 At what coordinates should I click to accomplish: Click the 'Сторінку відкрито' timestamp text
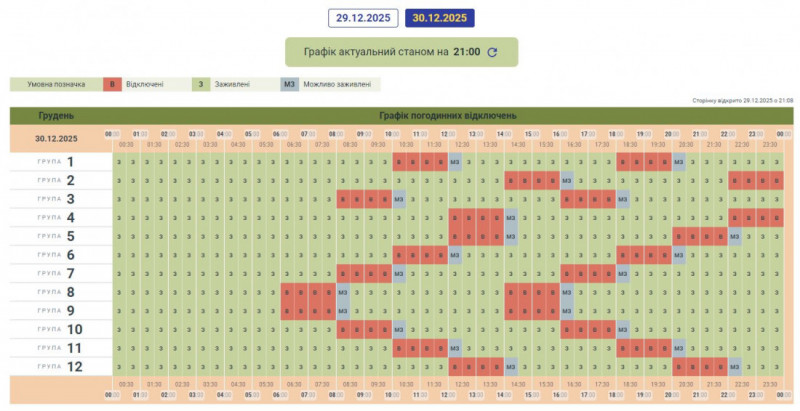742,100
